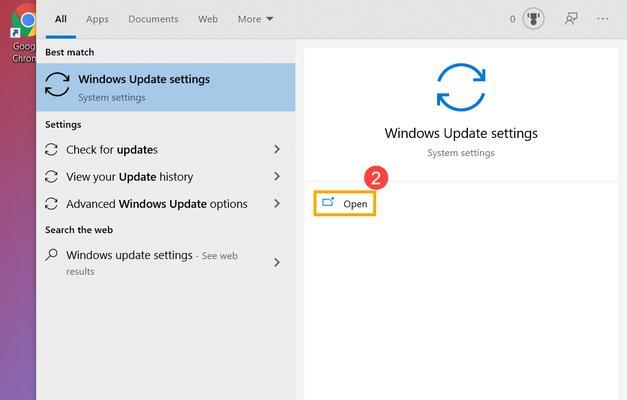Click the large blue Windows Update icon
This screenshot has height=400, width=627.
(x=461, y=87)
